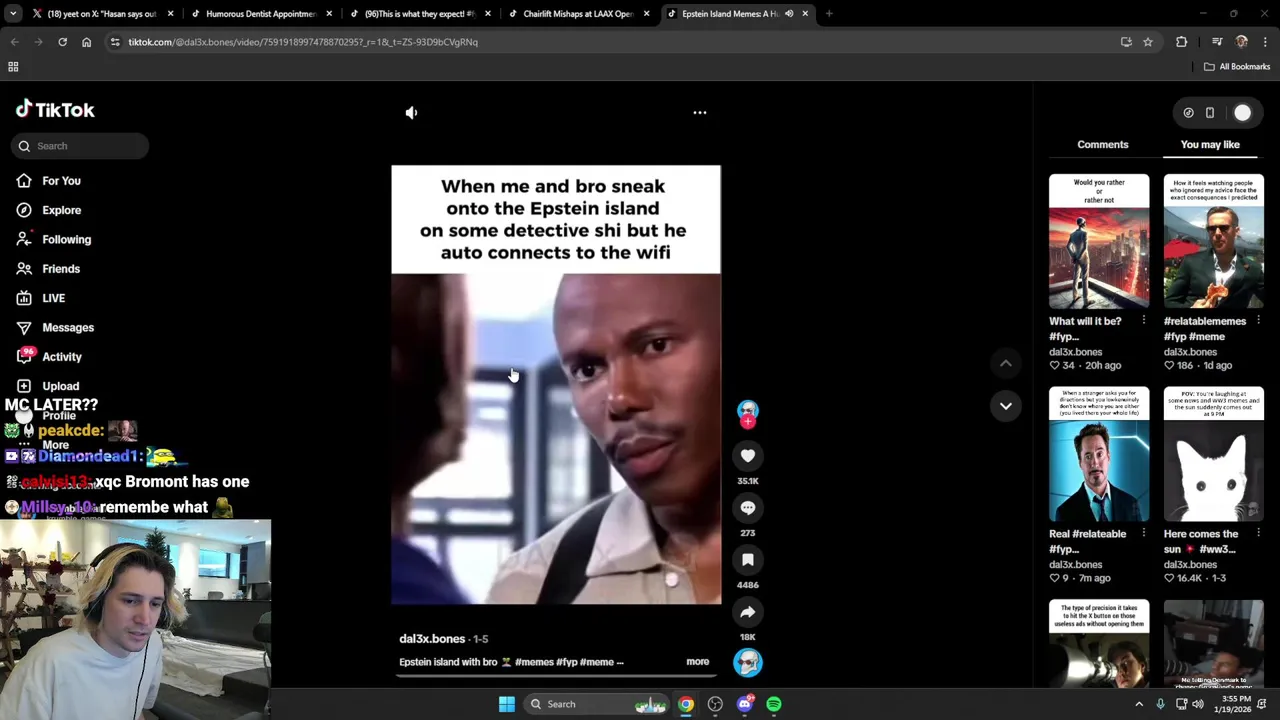The height and width of the screenshot is (720, 1280).
Task: Open 'Would you rather' video thumbnail
Action: [x=1099, y=241]
